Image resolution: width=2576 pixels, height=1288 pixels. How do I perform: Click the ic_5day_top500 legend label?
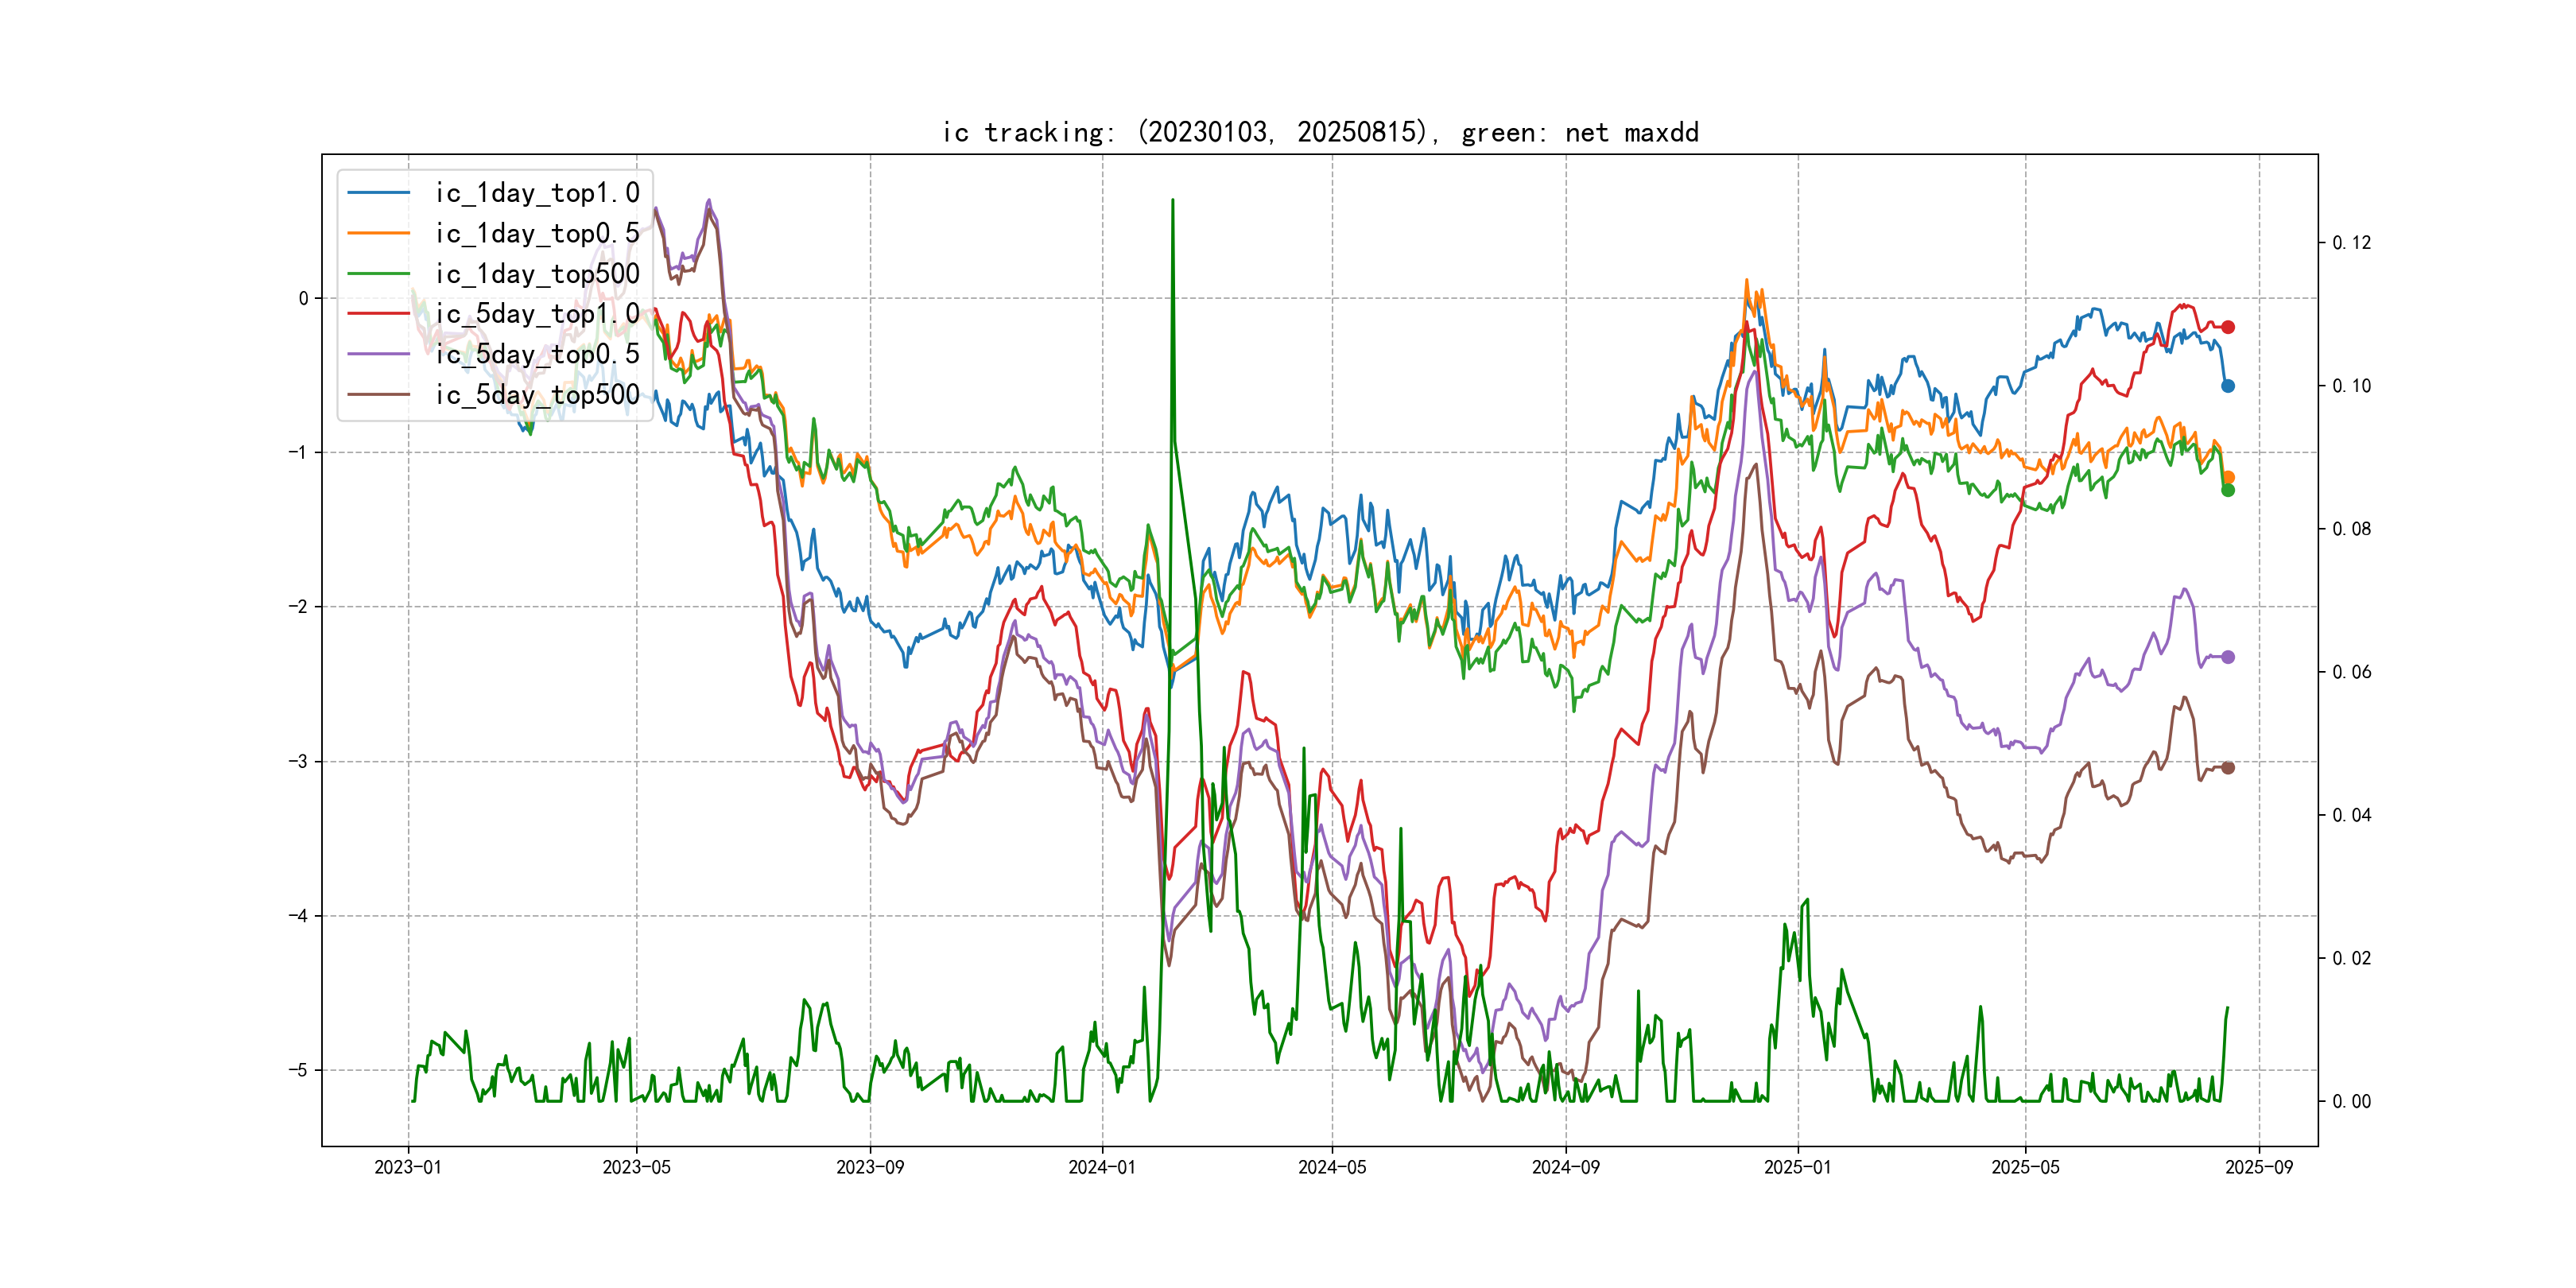[x=537, y=395]
